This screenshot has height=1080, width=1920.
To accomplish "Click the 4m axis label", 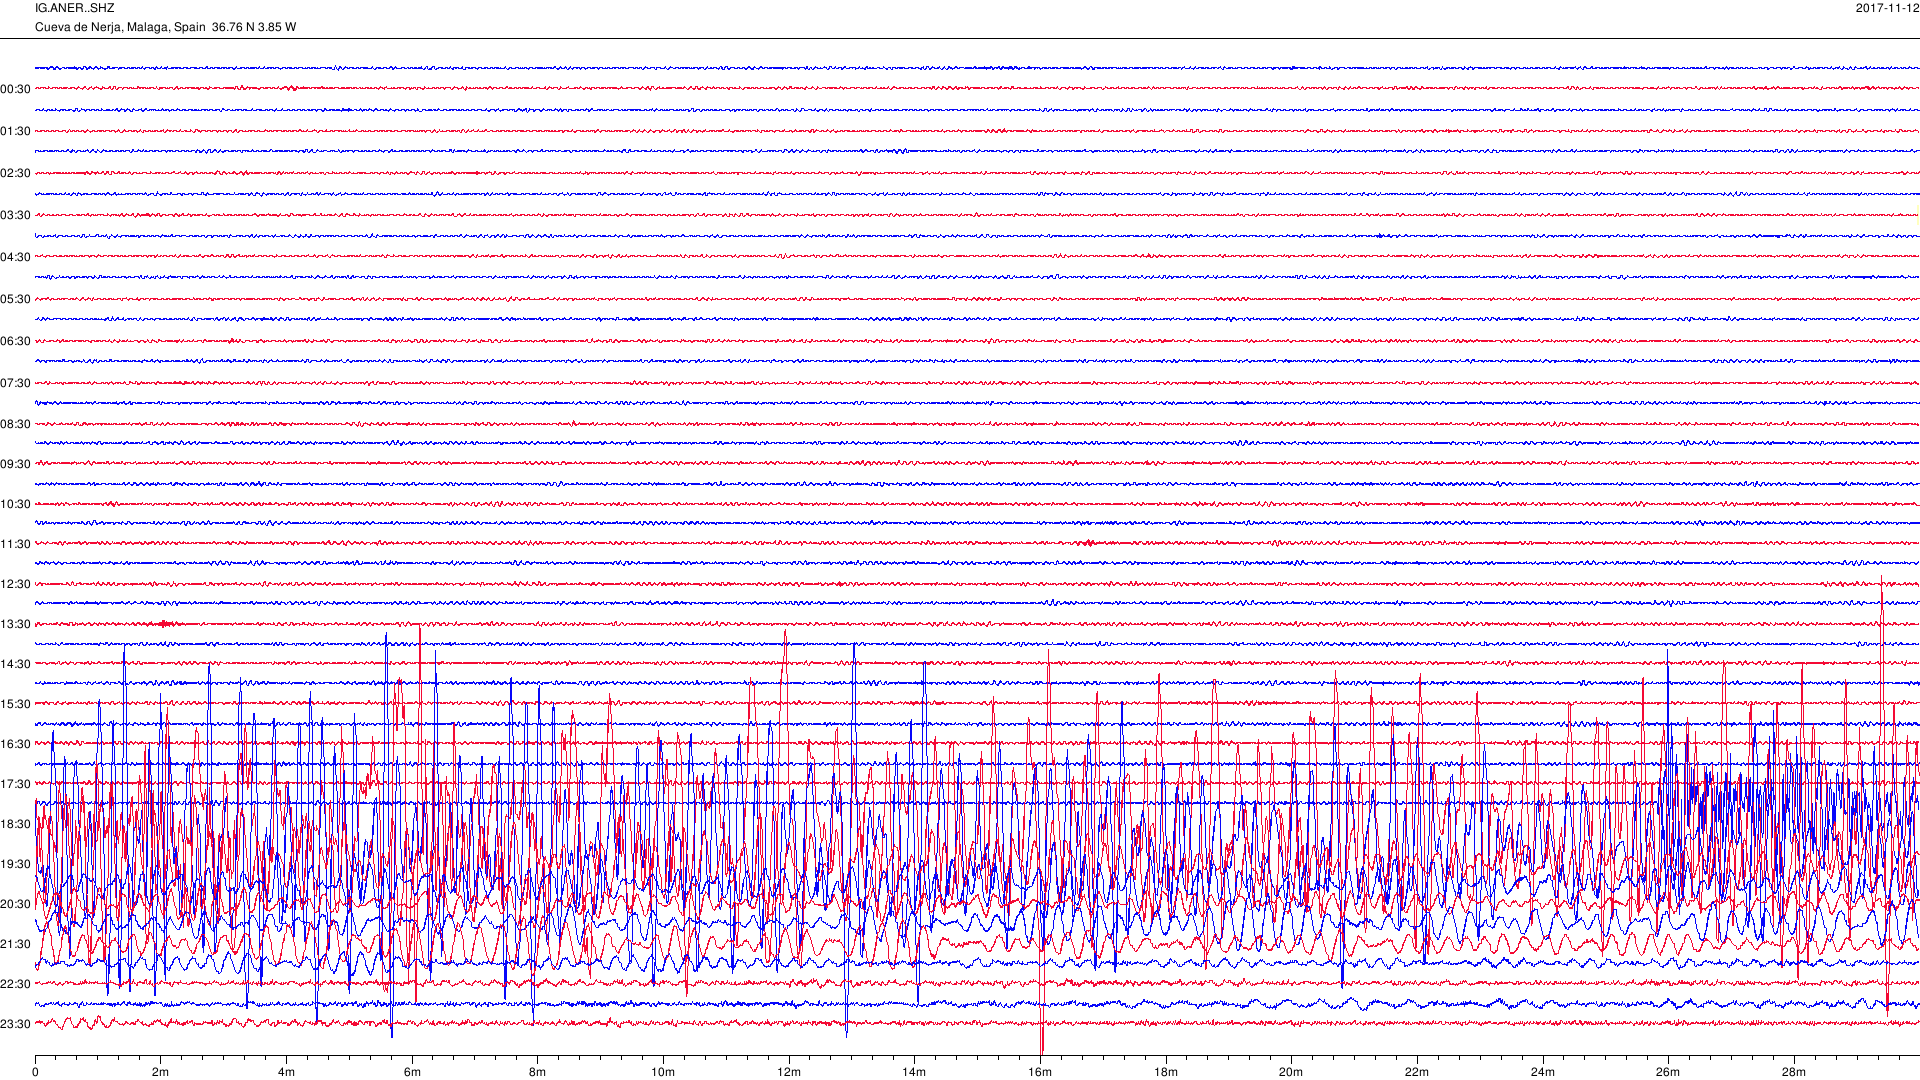I will [286, 1072].
